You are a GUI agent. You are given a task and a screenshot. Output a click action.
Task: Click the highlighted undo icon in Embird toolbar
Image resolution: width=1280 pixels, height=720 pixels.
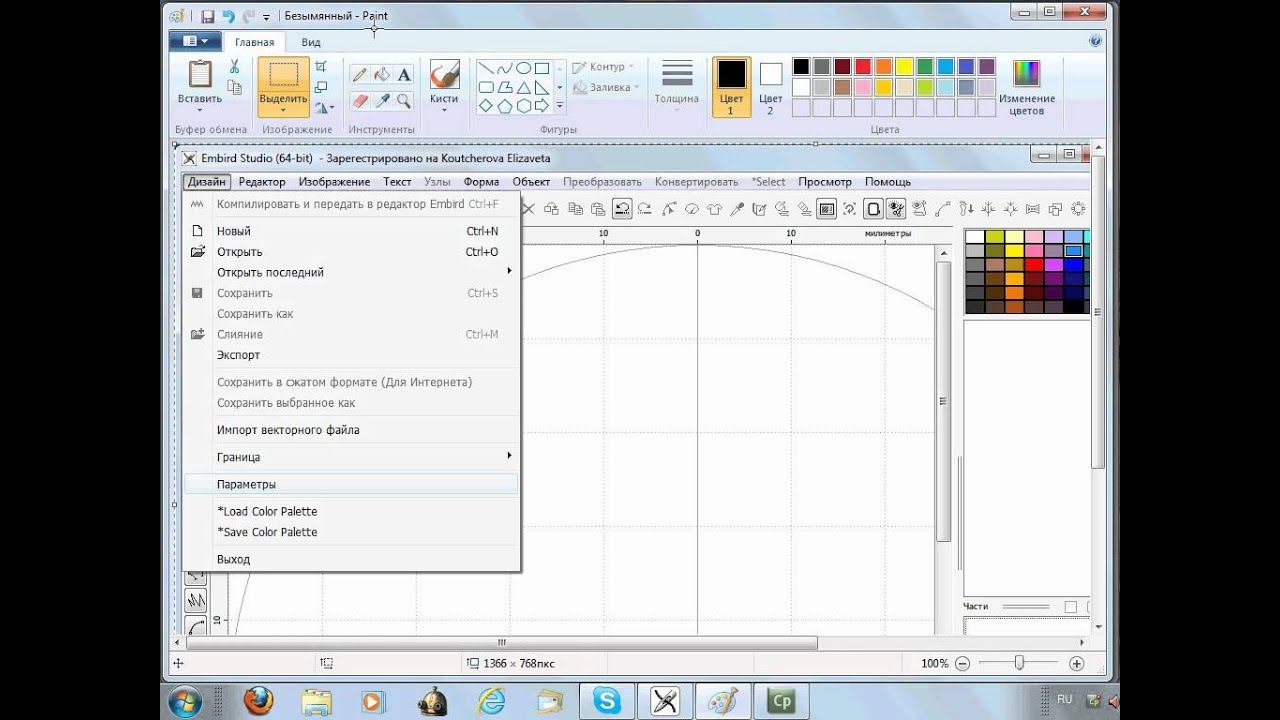[622, 209]
